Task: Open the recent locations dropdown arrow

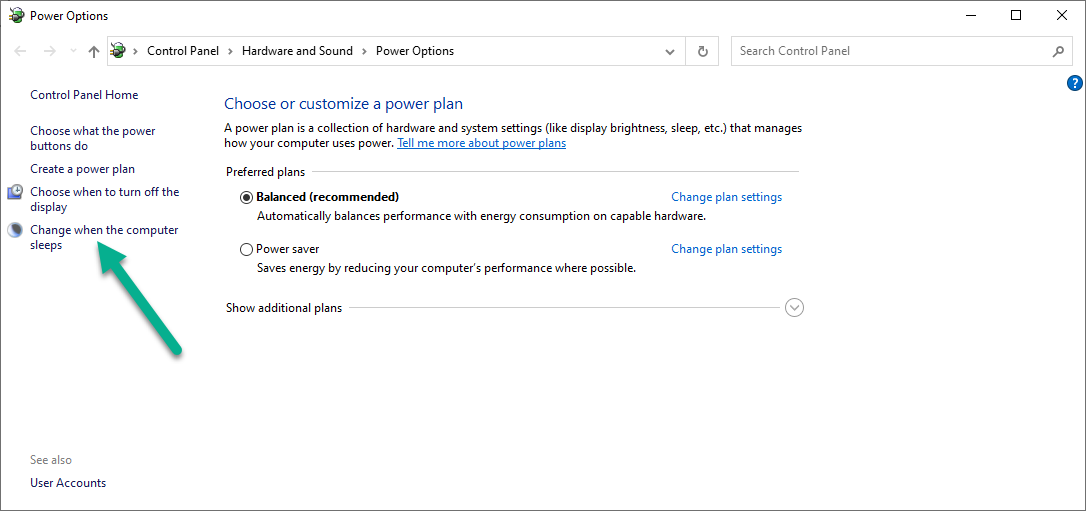Action: 73,51
